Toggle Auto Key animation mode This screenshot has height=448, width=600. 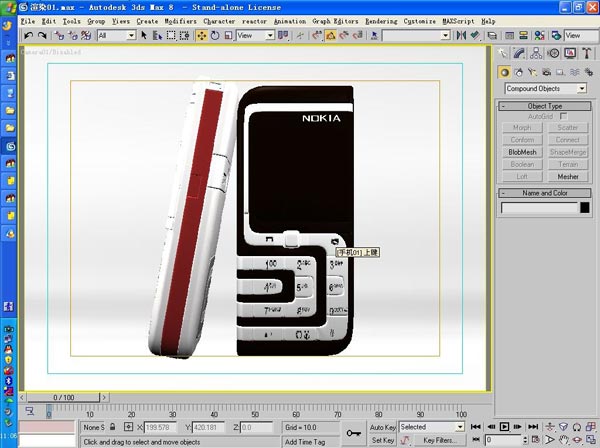click(x=382, y=427)
